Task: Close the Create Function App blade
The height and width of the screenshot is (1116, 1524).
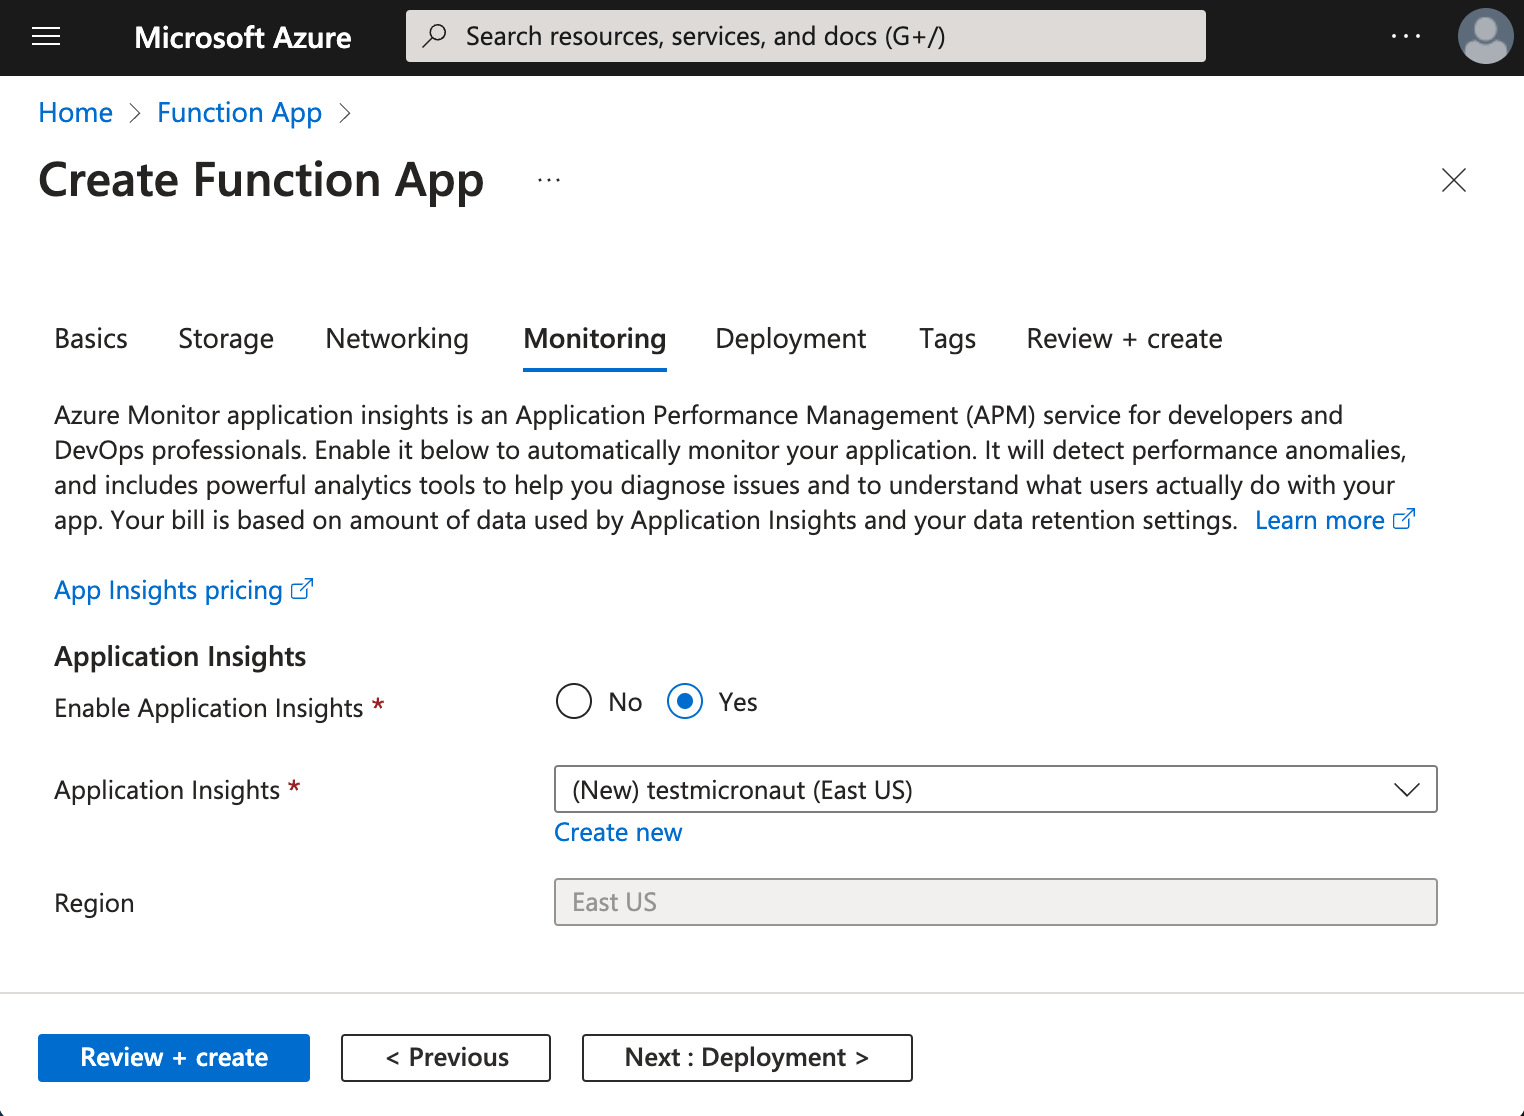Action: click(1453, 180)
